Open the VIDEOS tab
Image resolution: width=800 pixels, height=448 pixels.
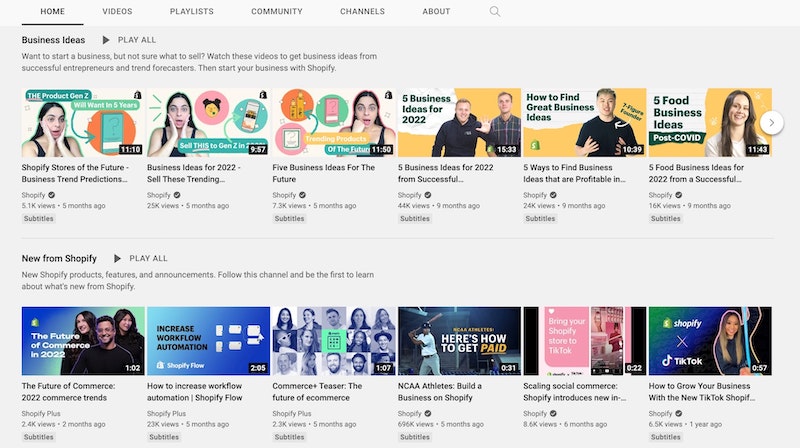tap(117, 11)
